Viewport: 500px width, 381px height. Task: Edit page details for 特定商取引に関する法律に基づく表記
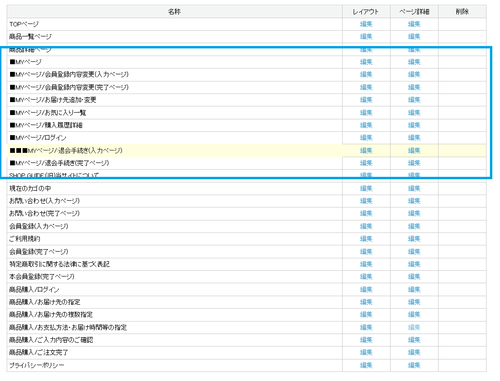point(414,264)
